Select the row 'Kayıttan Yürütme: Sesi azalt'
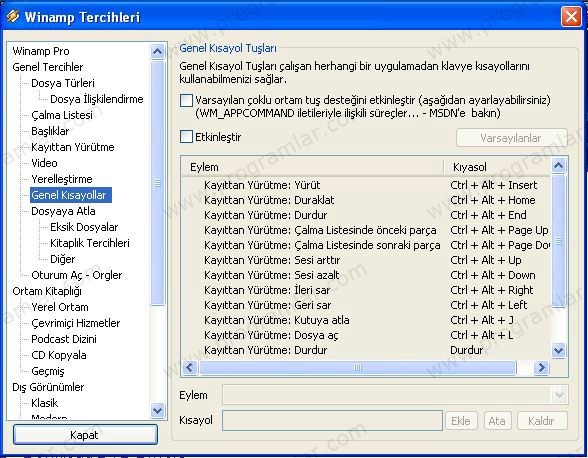The image size is (588, 458). pos(366,275)
